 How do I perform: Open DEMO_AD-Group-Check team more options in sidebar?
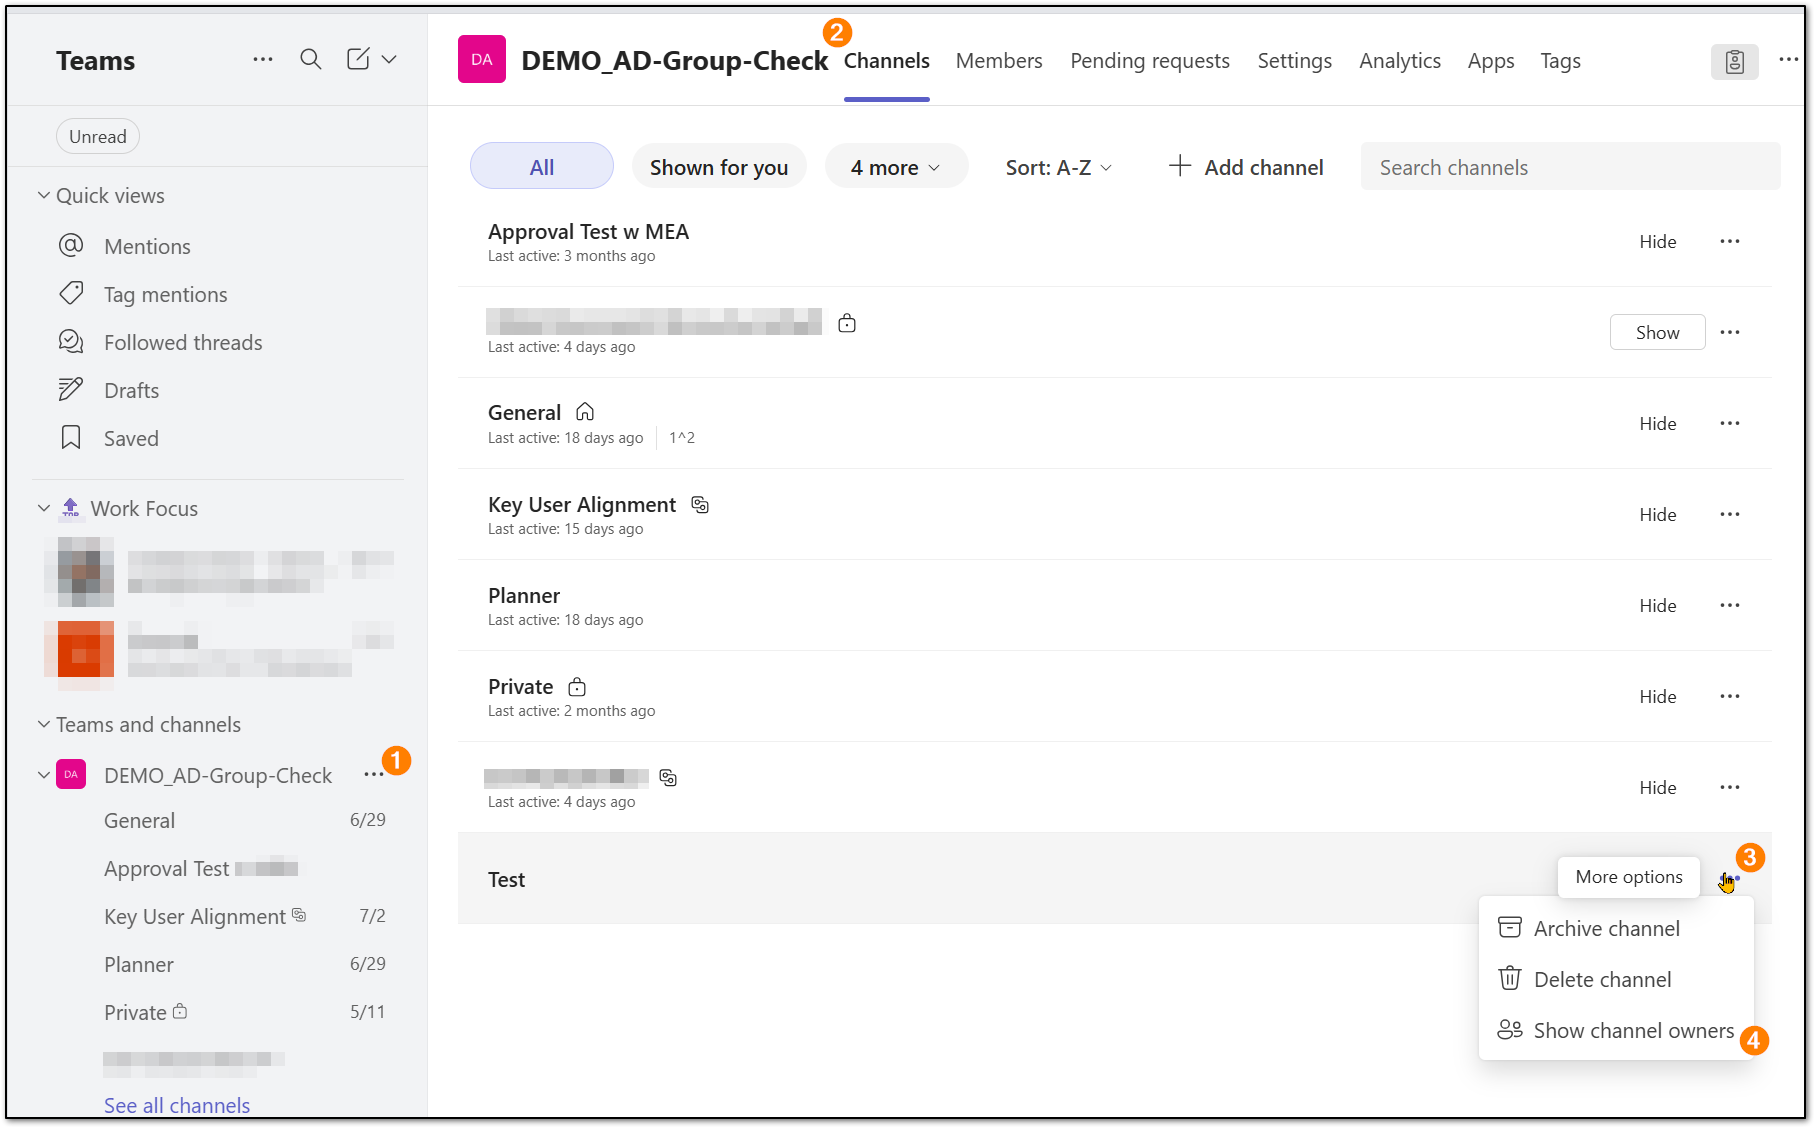(x=374, y=775)
